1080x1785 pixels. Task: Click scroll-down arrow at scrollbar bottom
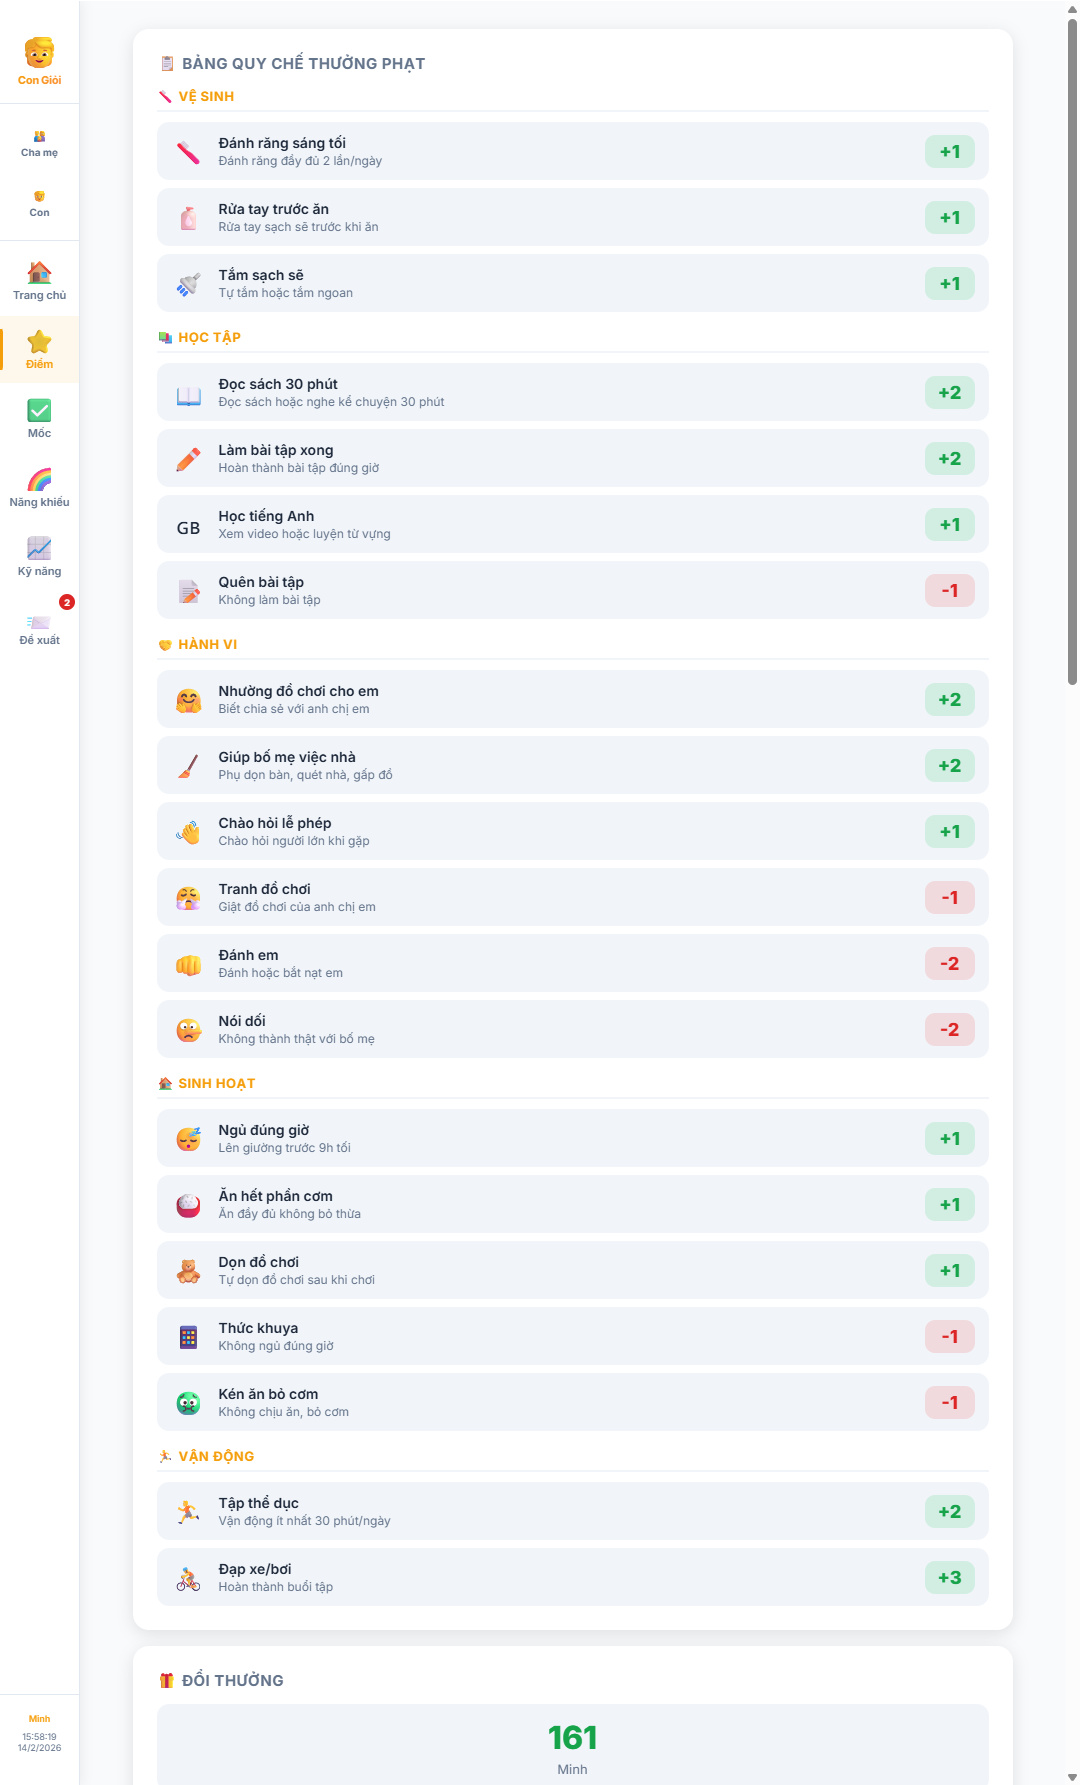(1072, 1777)
